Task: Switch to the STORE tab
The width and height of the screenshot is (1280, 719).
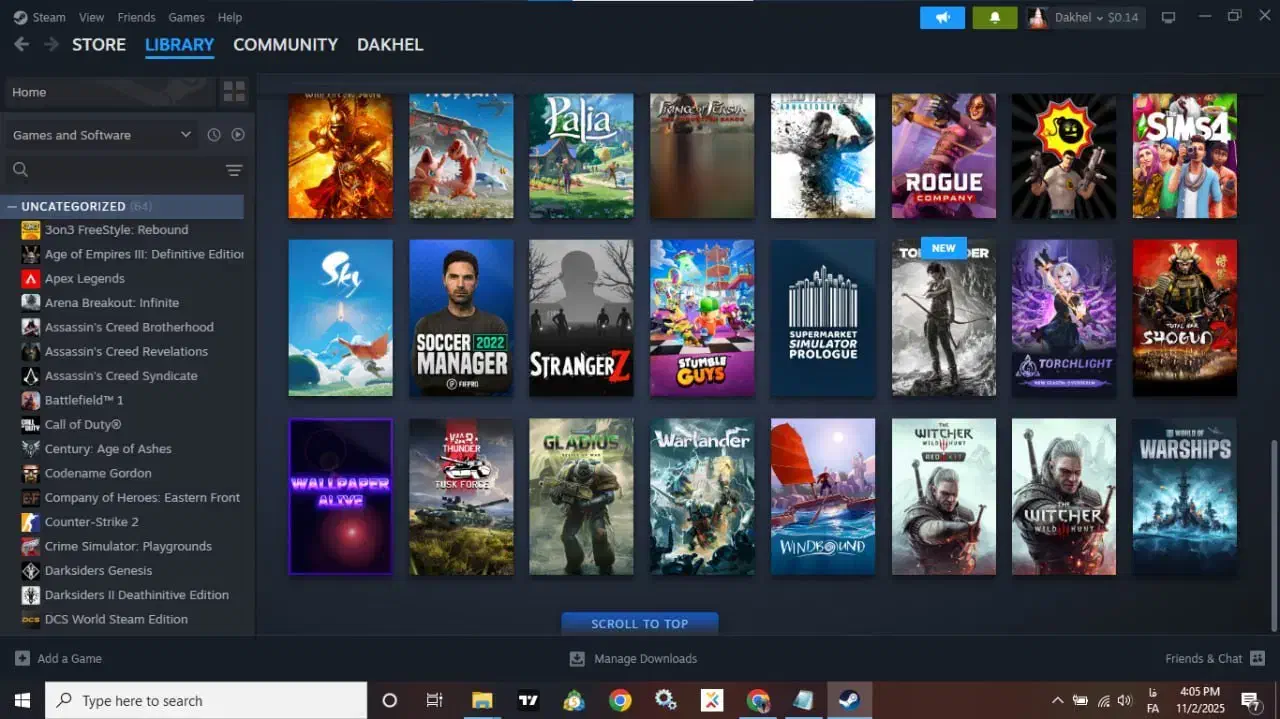Action: coord(99,44)
